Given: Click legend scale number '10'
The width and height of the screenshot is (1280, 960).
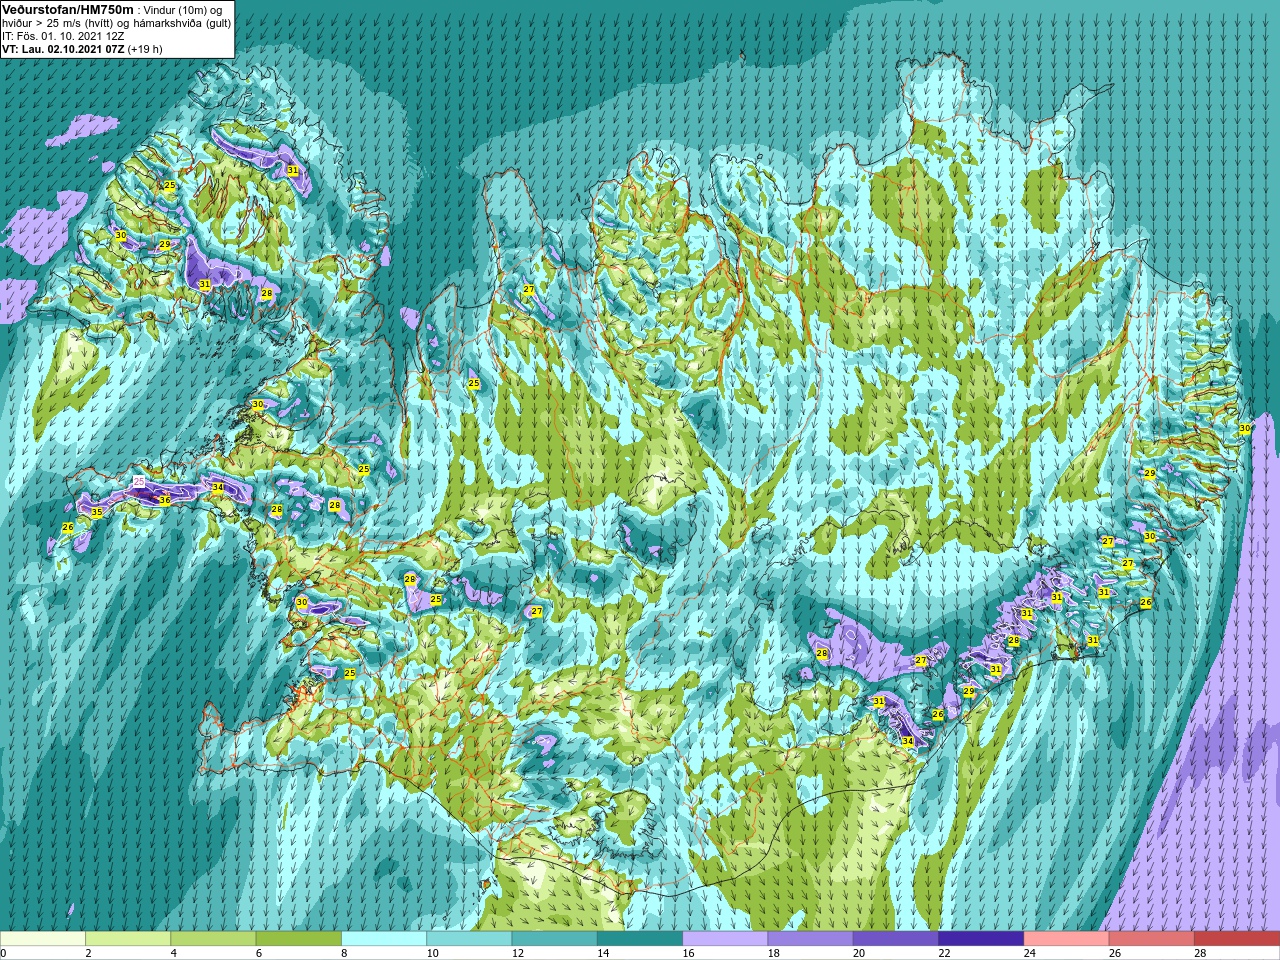Looking at the screenshot, I should [432, 953].
